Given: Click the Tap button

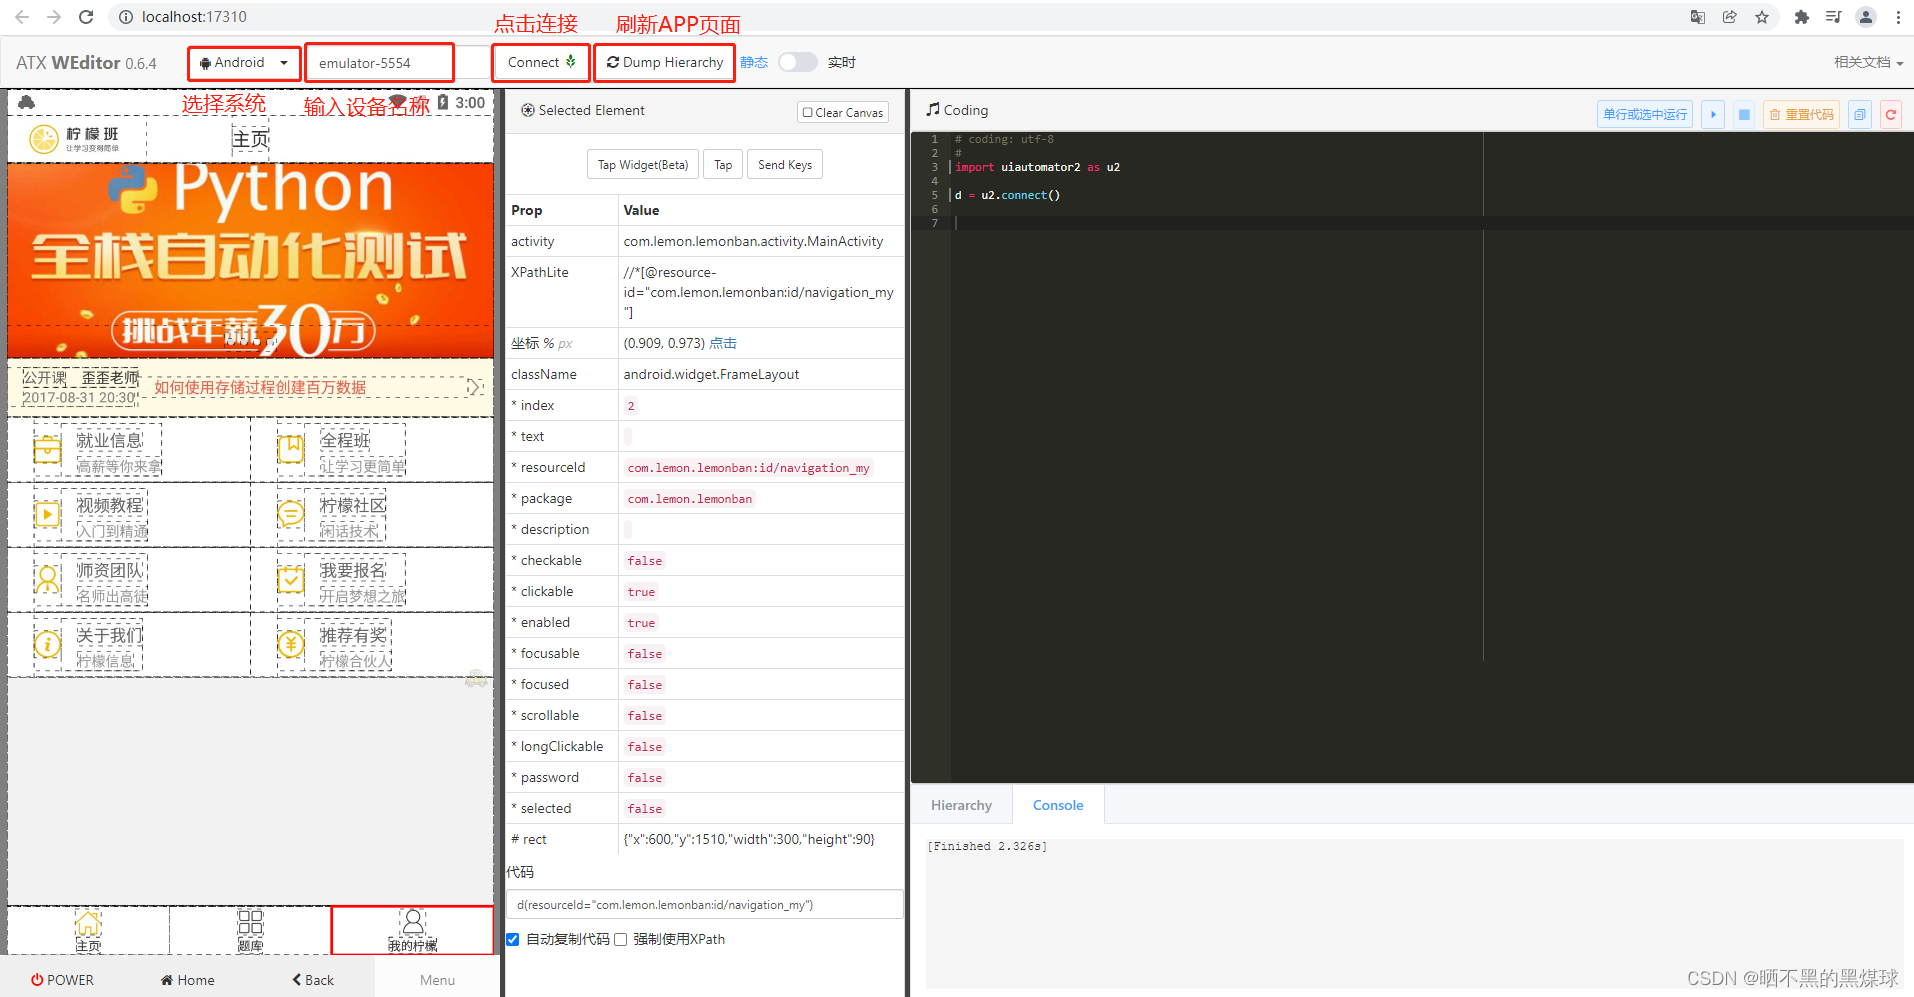Looking at the screenshot, I should pyautogui.click(x=723, y=165).
